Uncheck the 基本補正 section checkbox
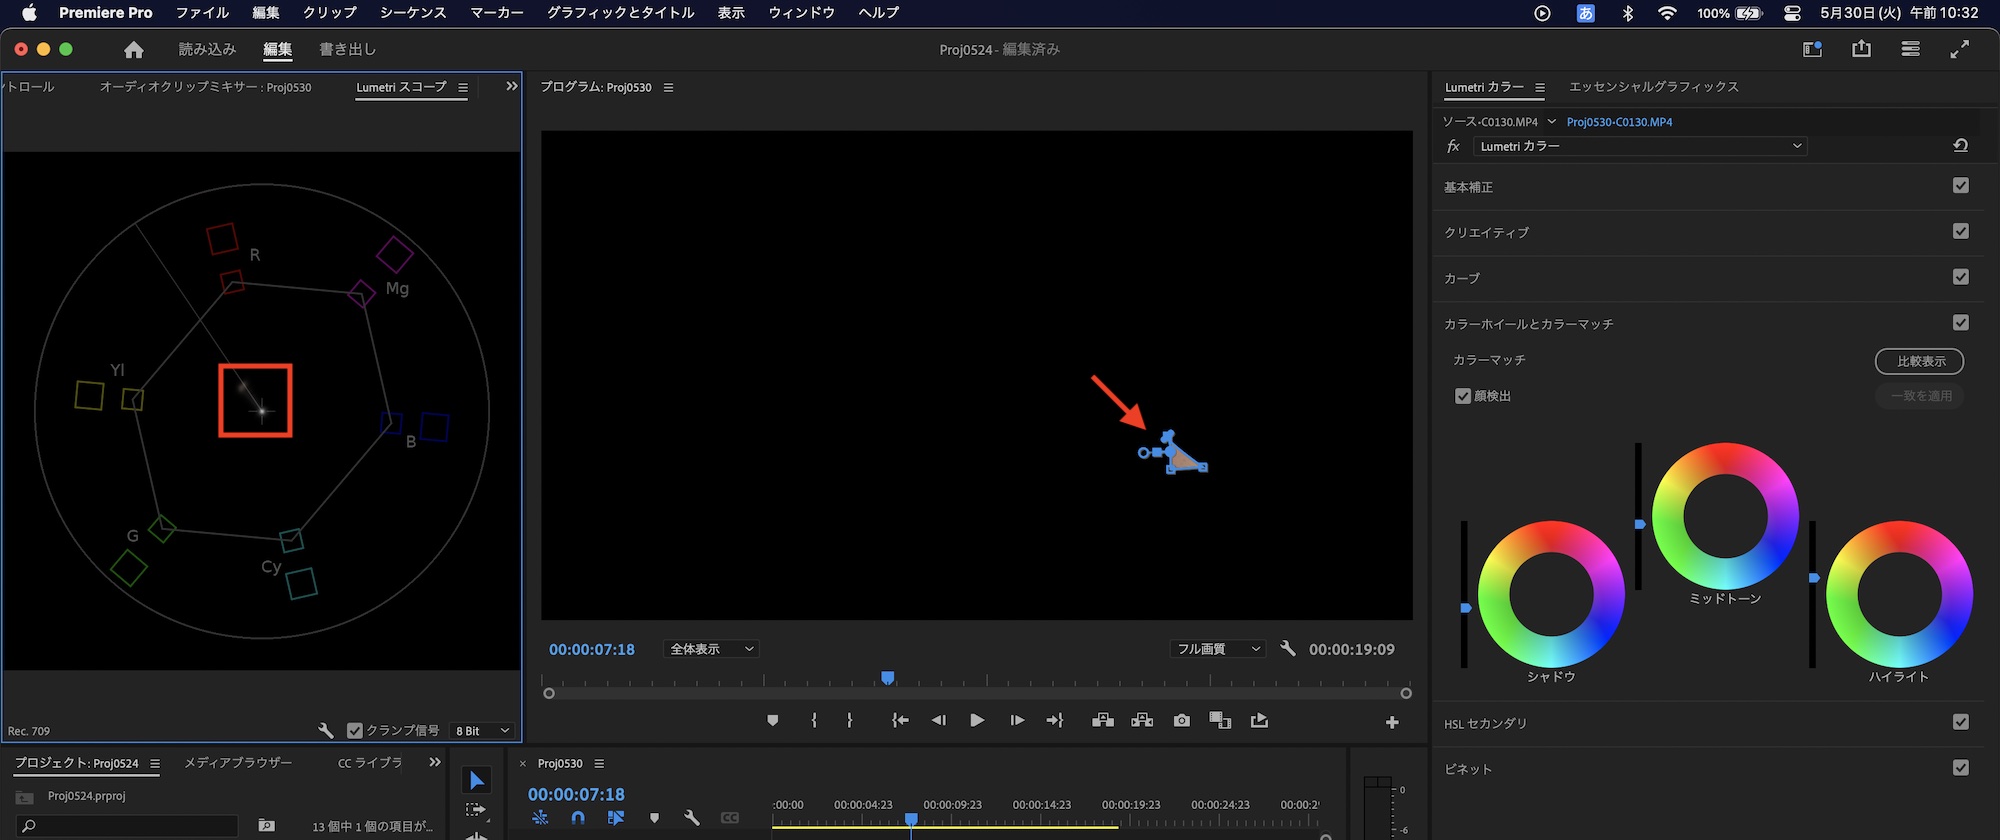 (1960, 186)
